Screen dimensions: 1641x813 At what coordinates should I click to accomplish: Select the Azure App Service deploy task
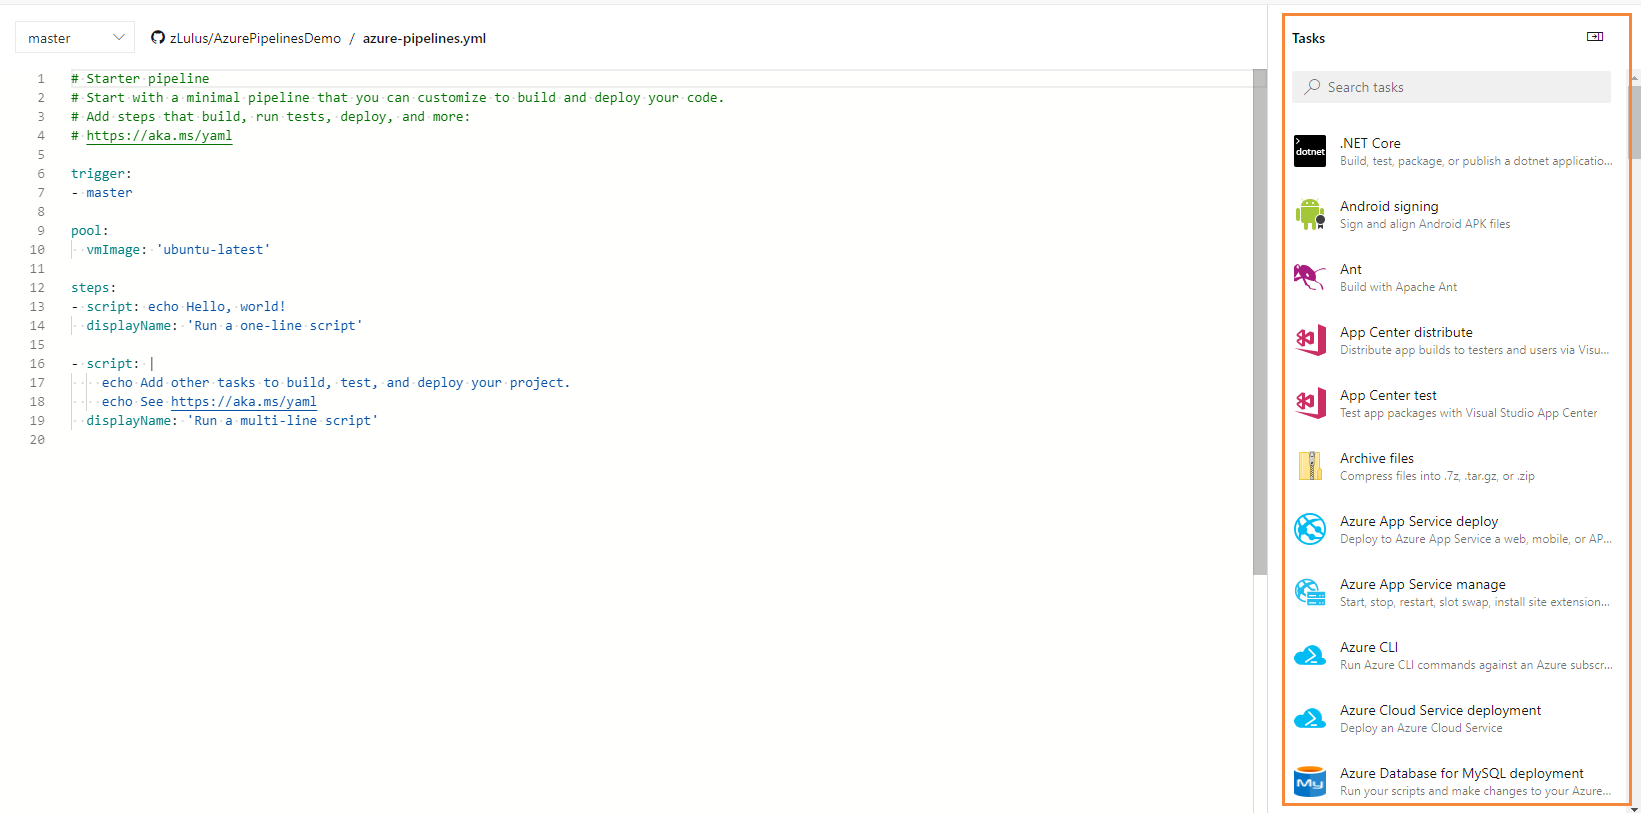pos(1453,529)
